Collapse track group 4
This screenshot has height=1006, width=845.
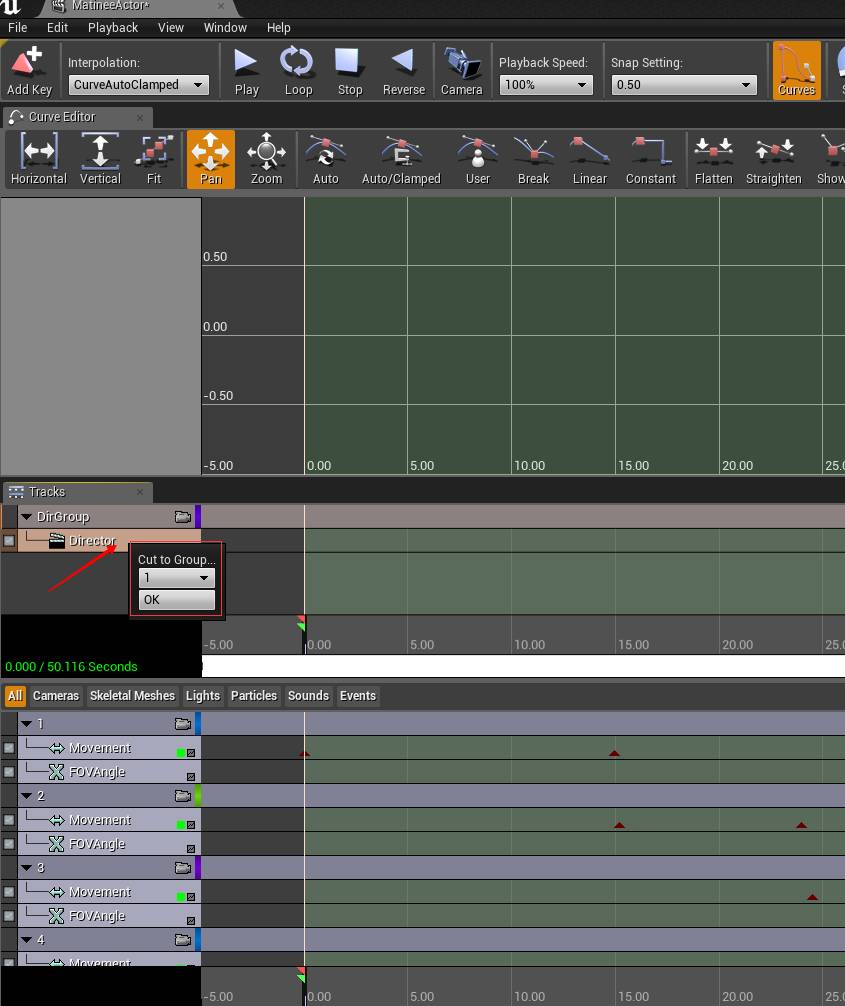(26, 939)
